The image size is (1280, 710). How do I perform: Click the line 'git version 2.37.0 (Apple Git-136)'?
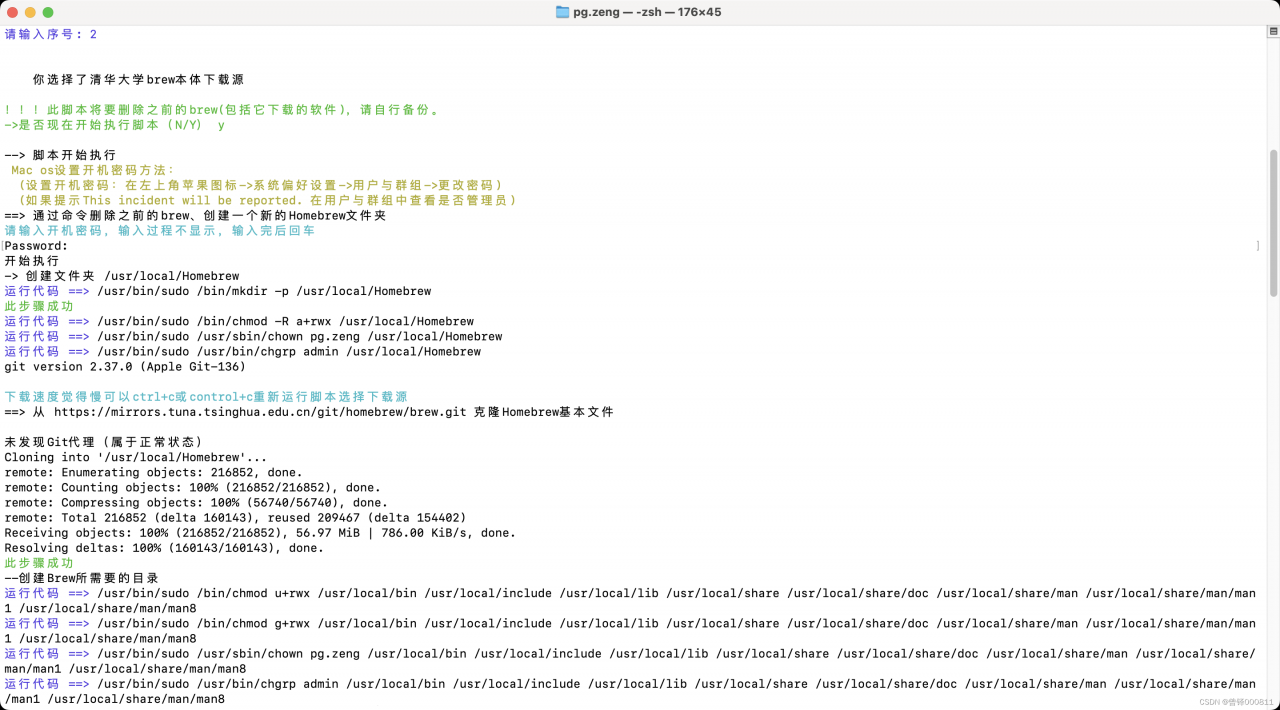point(125,366)
